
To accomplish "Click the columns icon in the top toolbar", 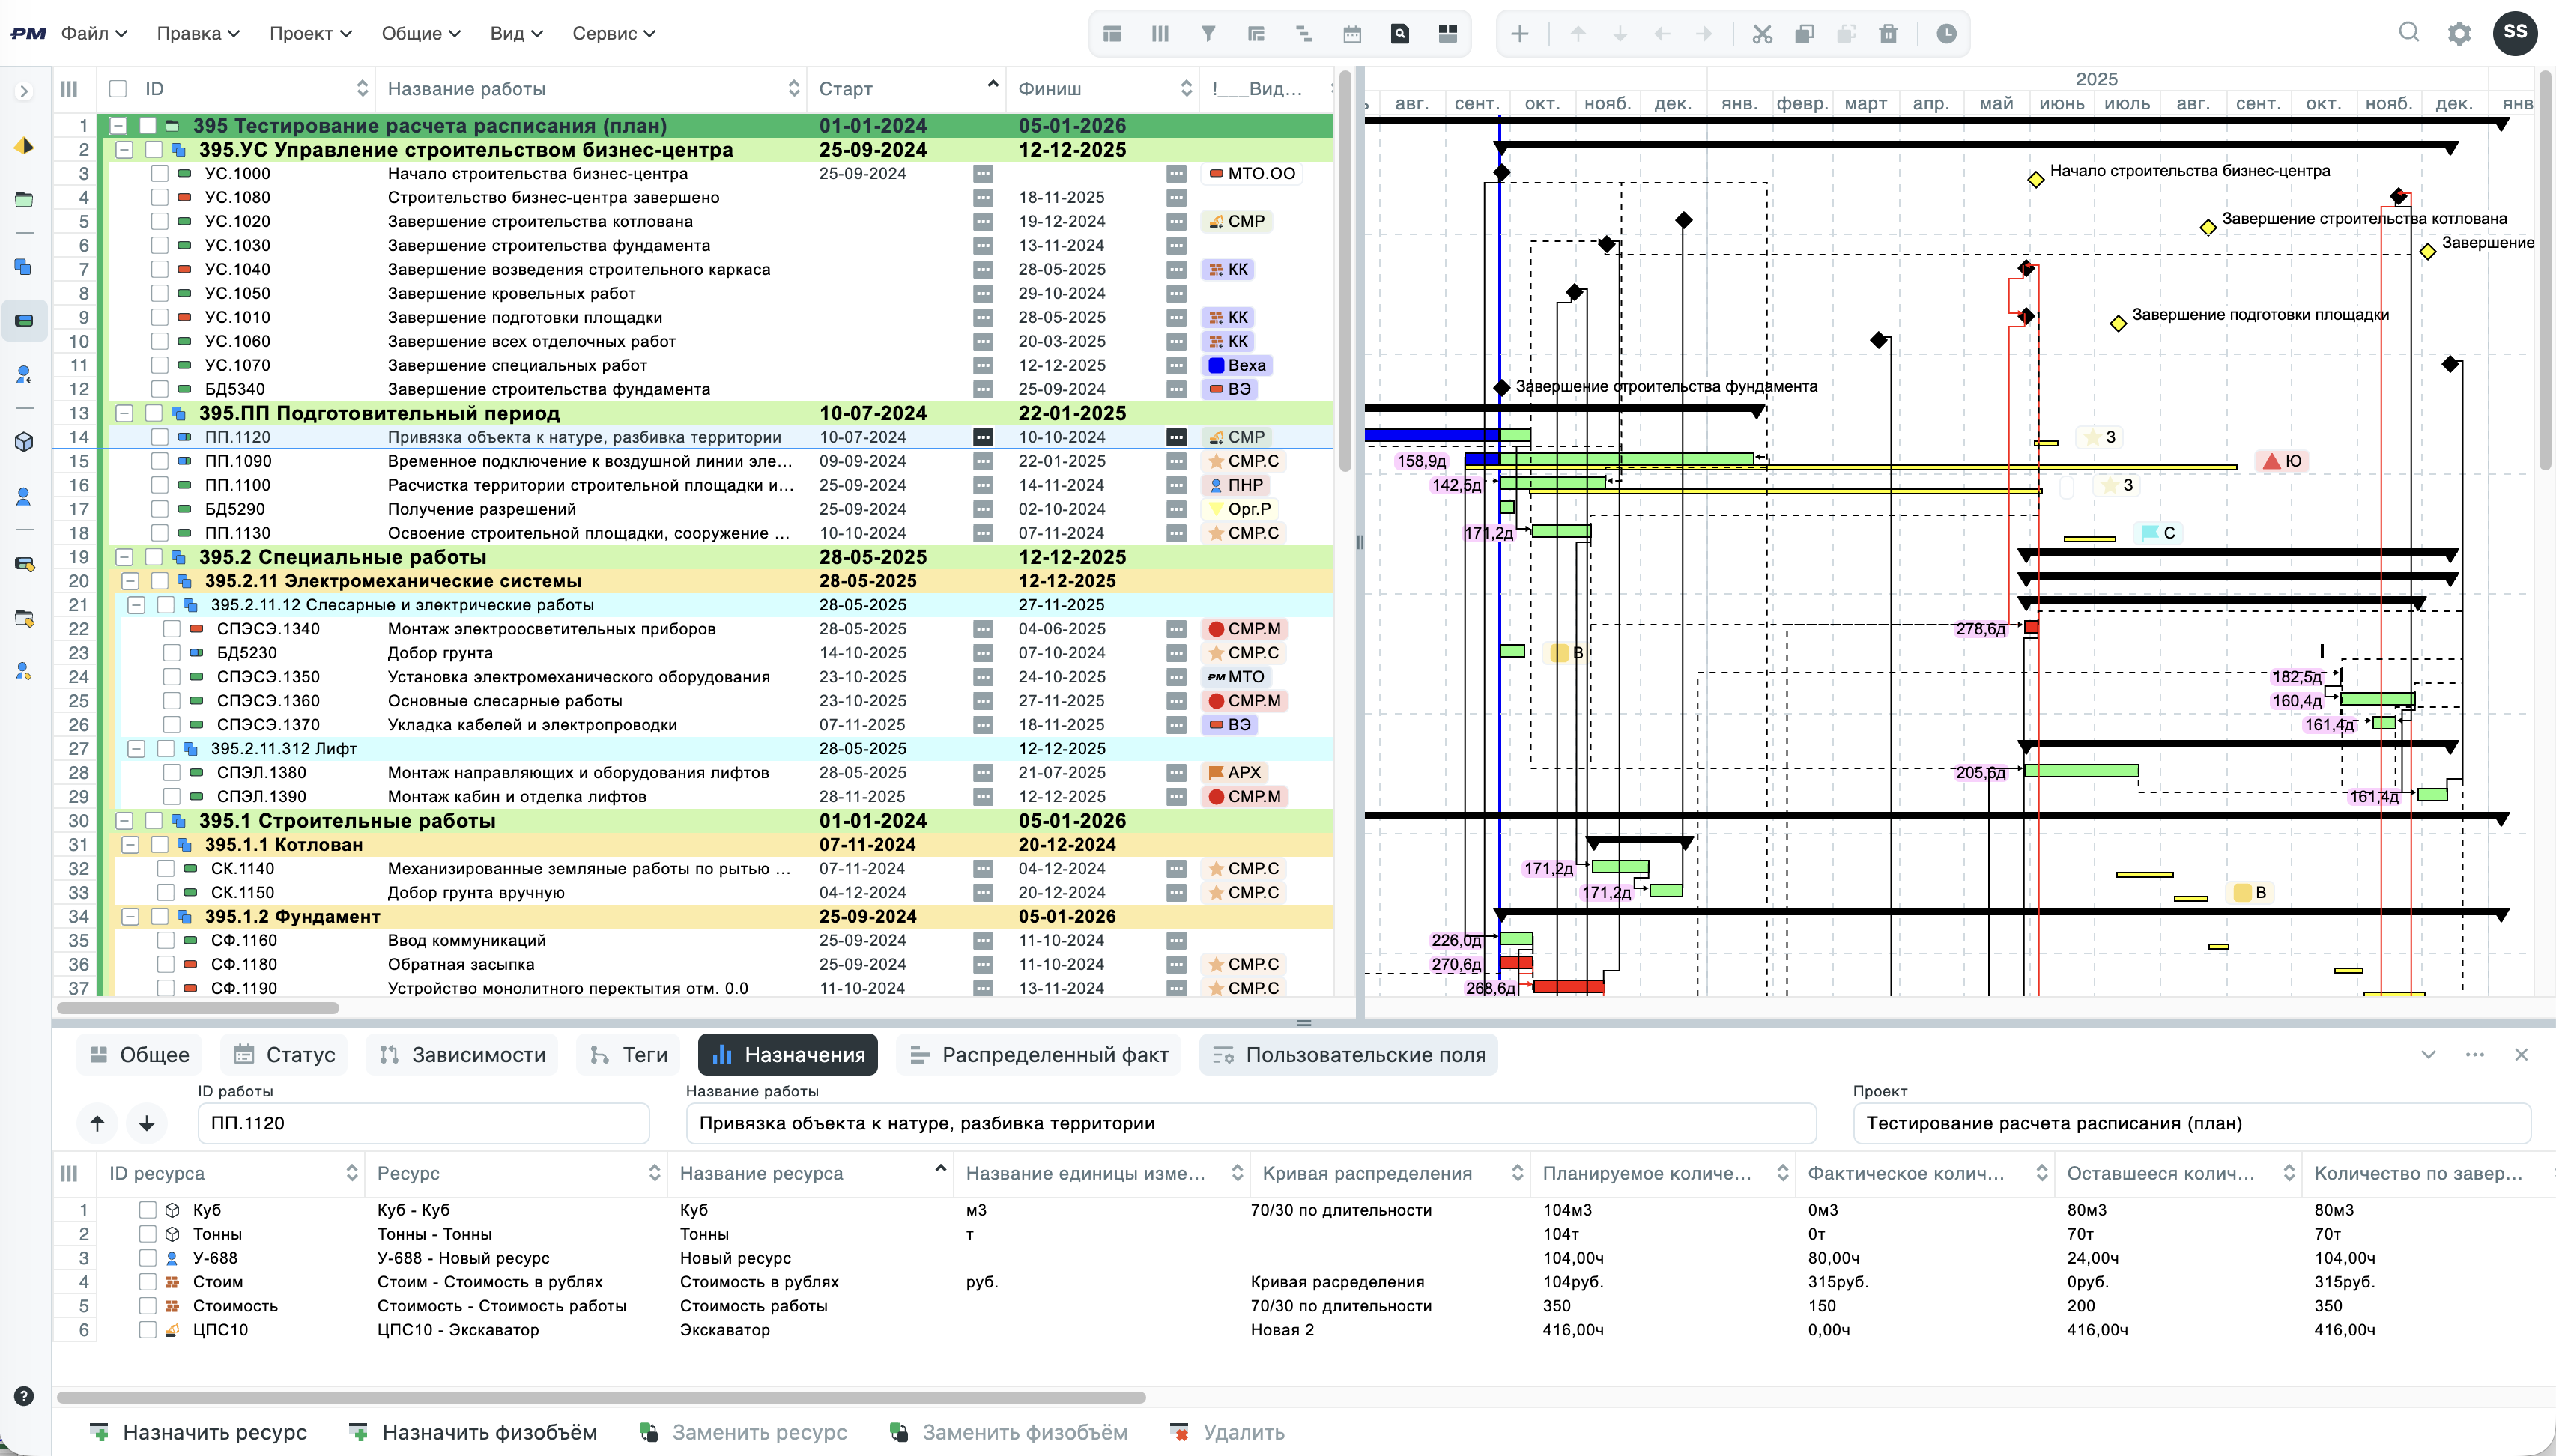I will click(x=1160, y=34).
